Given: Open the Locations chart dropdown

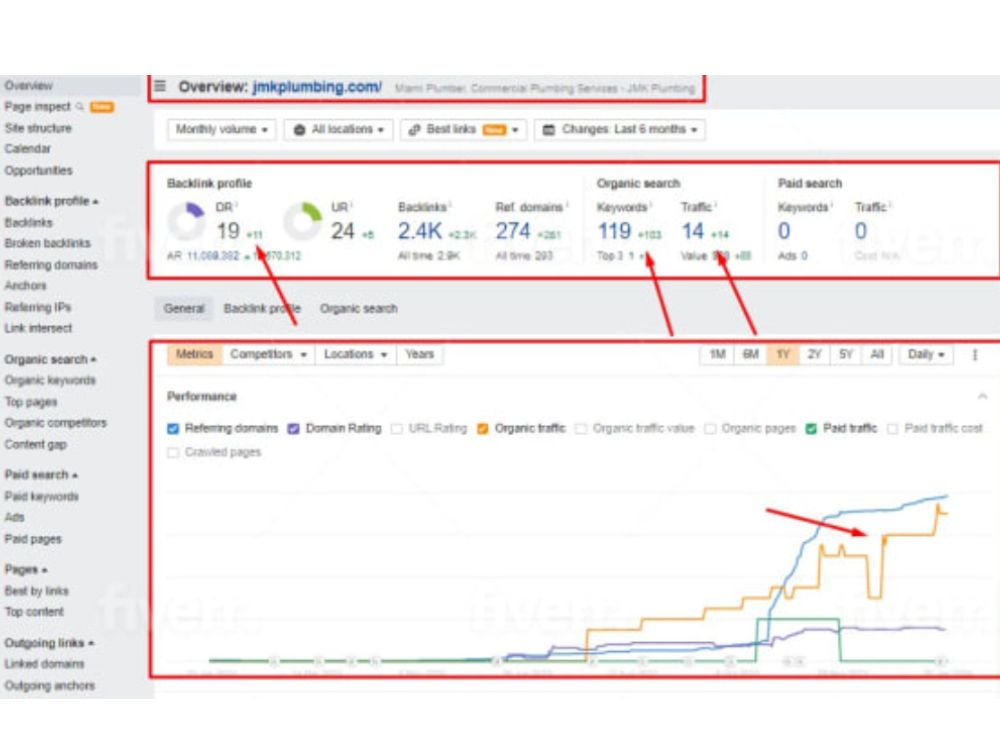Looking at the screenshot, I should pyautogui.click(x=356, y=355).
